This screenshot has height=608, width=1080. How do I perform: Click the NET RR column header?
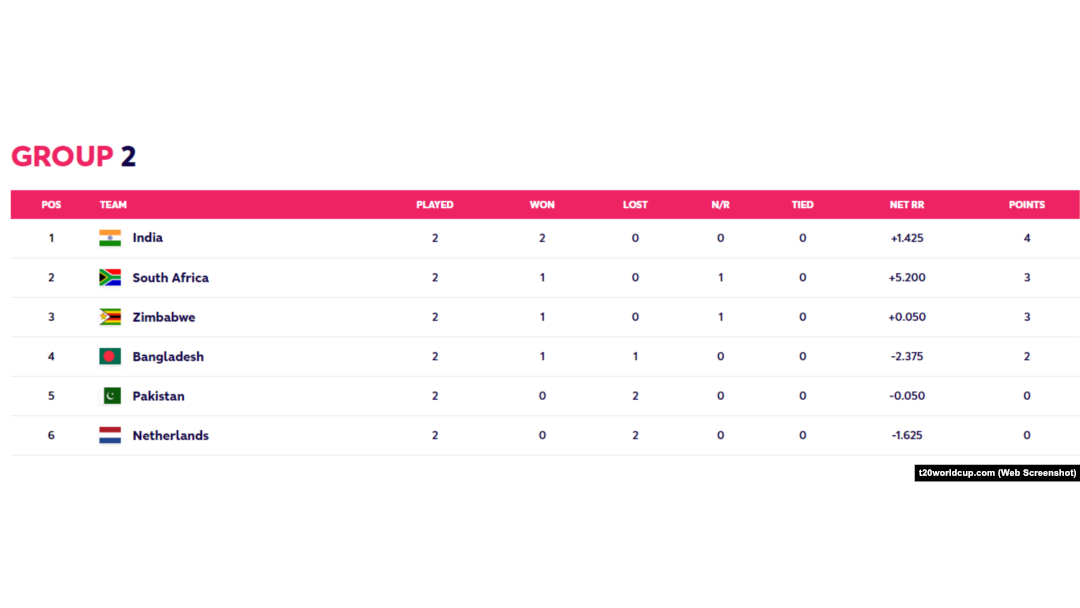tap(906, 205)
